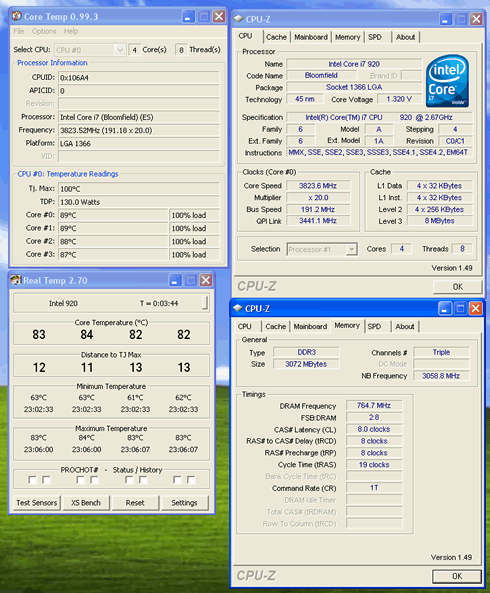Click the CPUID field showing 0x106A4
This screenshot has height=593, width=490.
[x=139, y=78]
